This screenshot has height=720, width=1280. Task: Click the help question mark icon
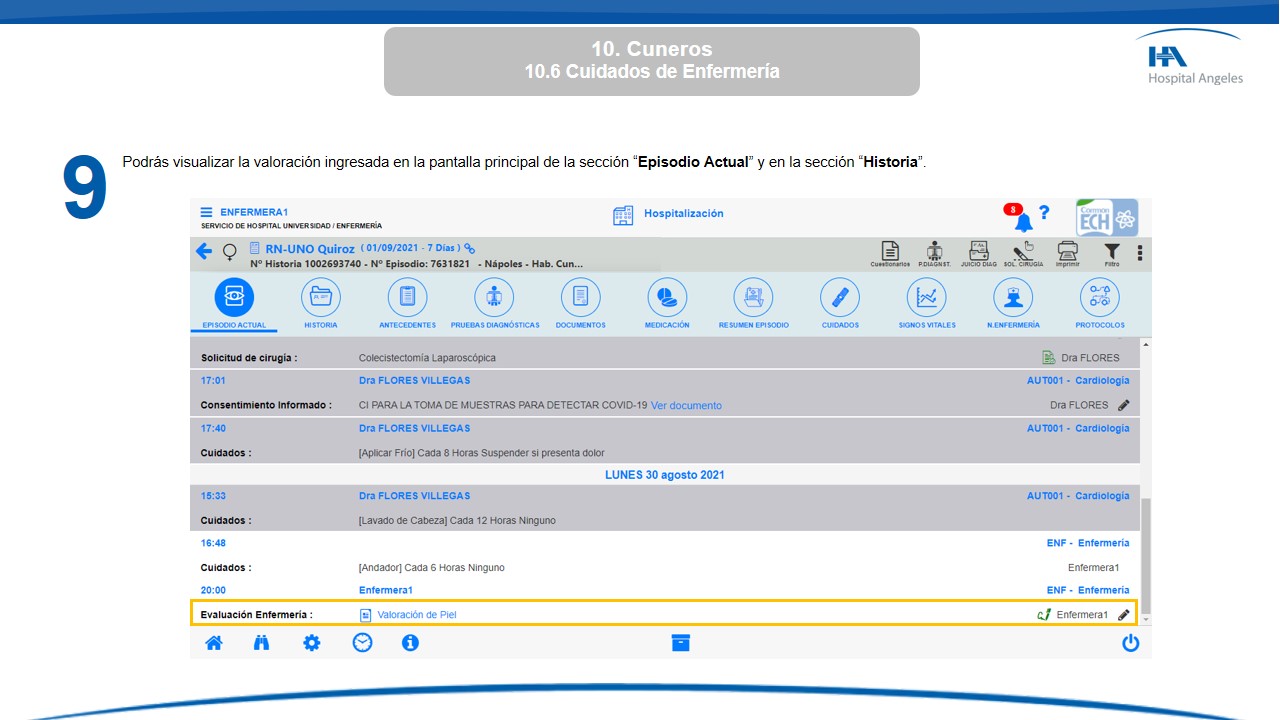tap(1044, 213)
